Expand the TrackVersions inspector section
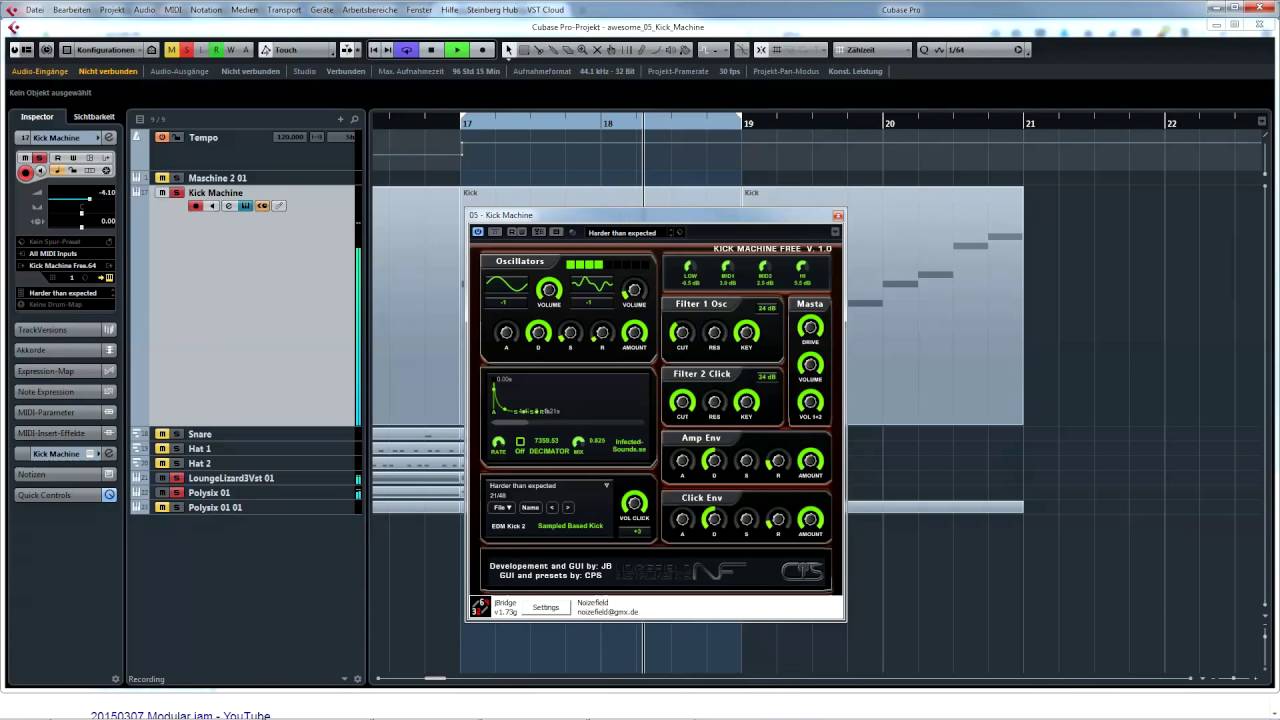 tap(65, 330)
